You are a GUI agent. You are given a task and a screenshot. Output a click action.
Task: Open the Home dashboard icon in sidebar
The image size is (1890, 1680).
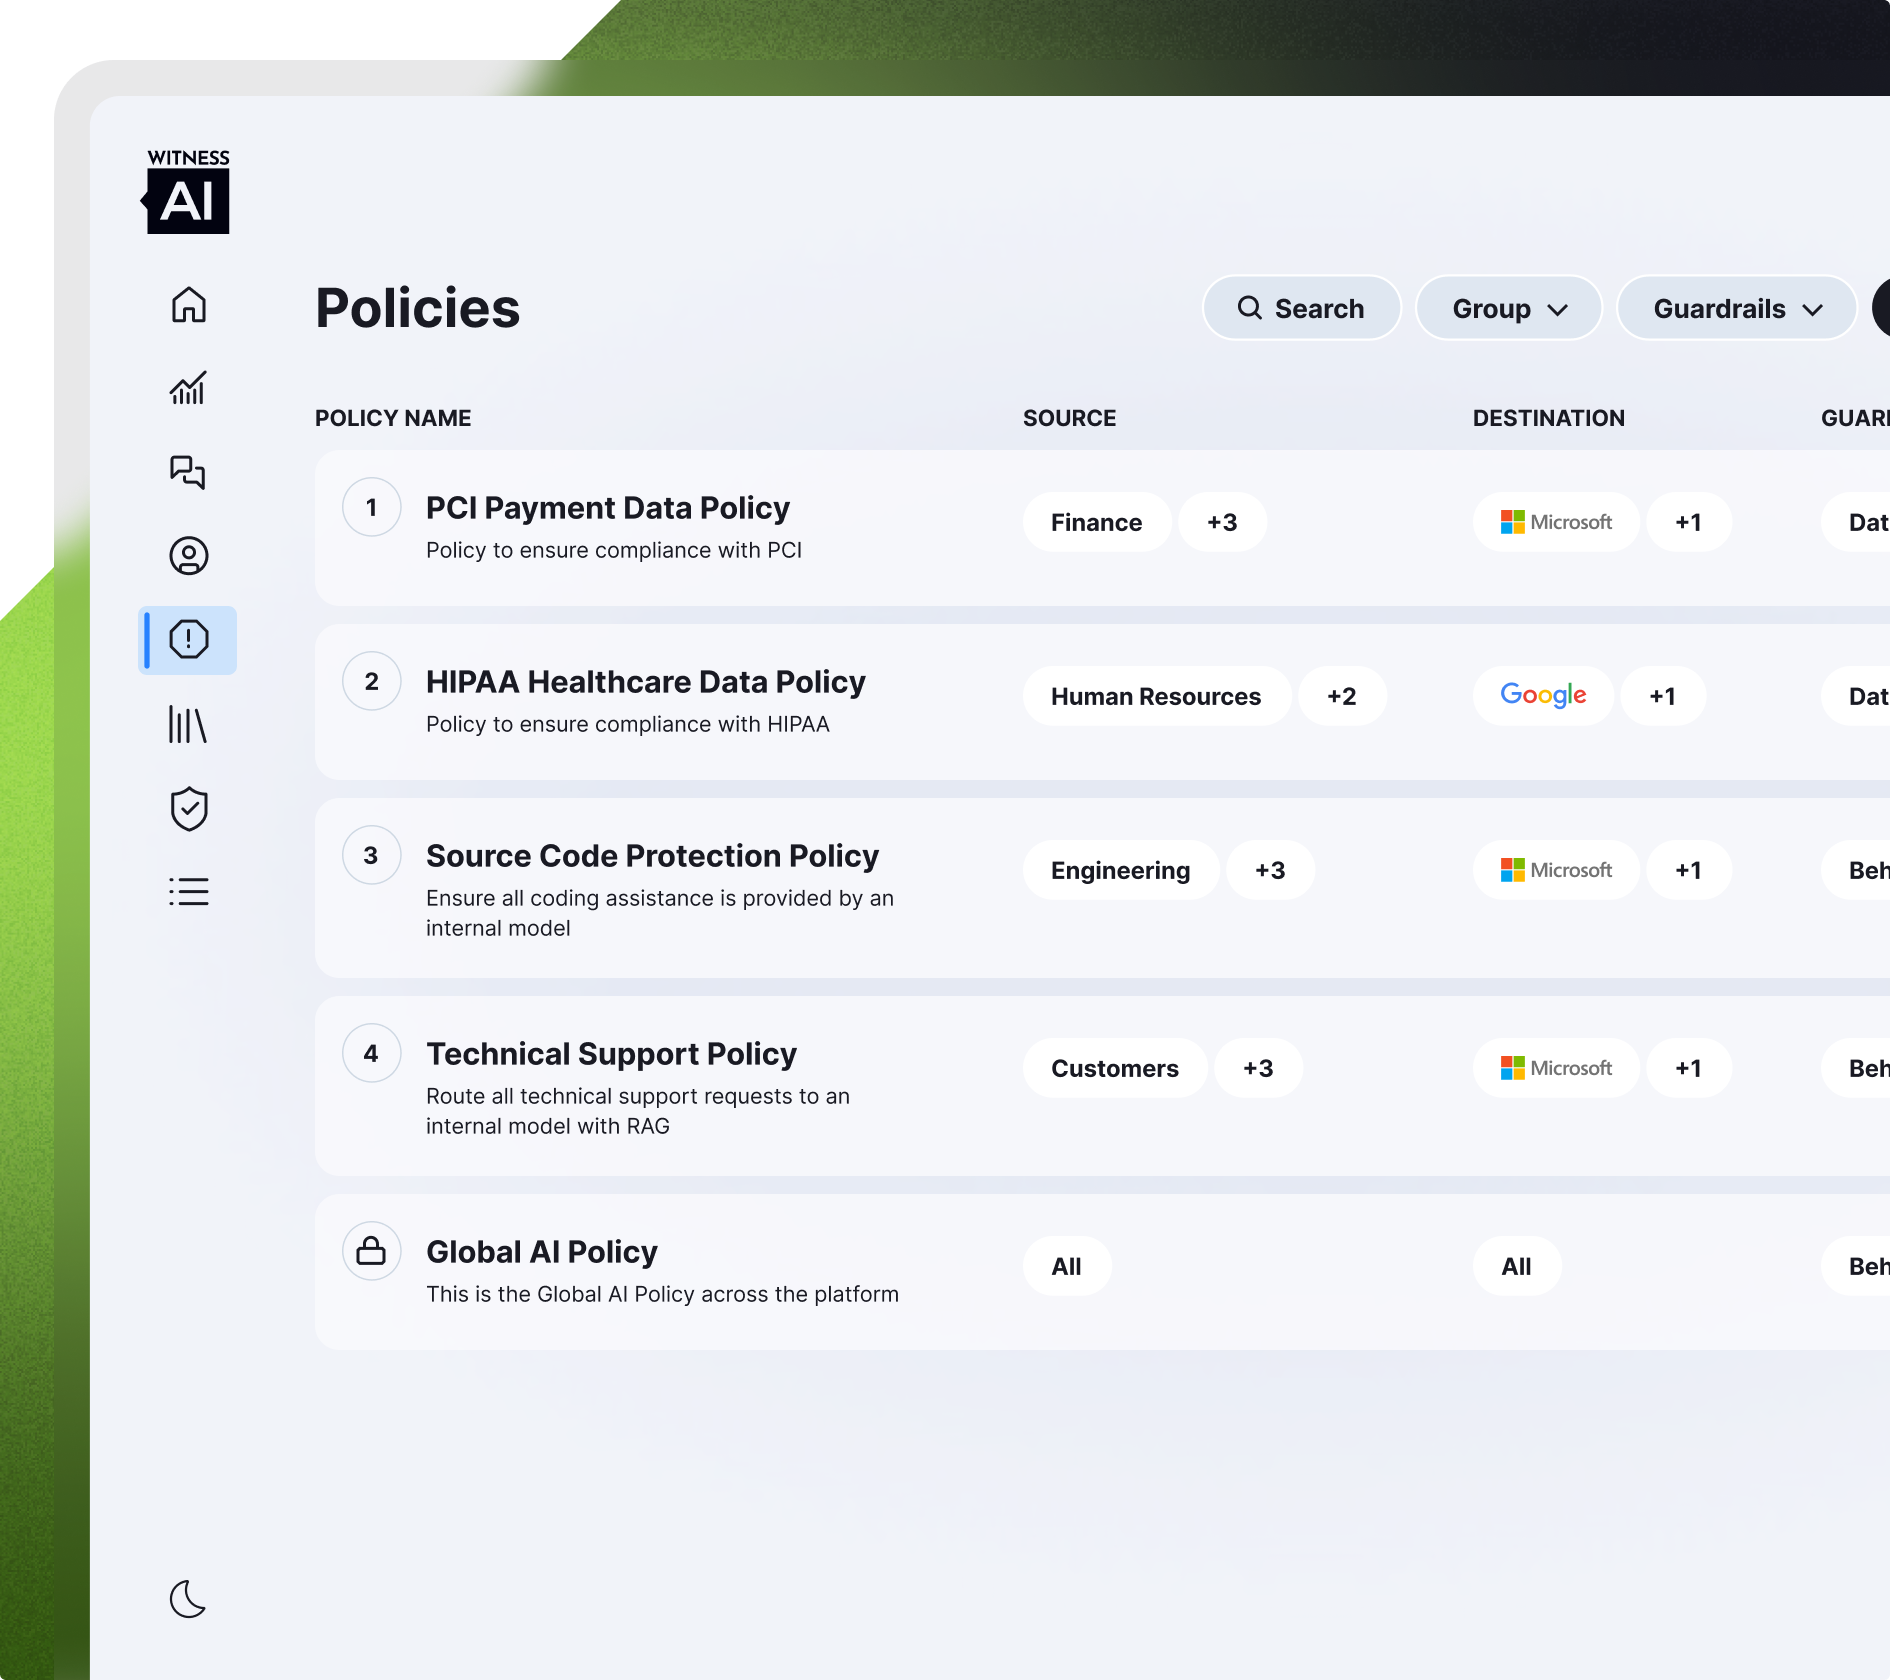188,305
